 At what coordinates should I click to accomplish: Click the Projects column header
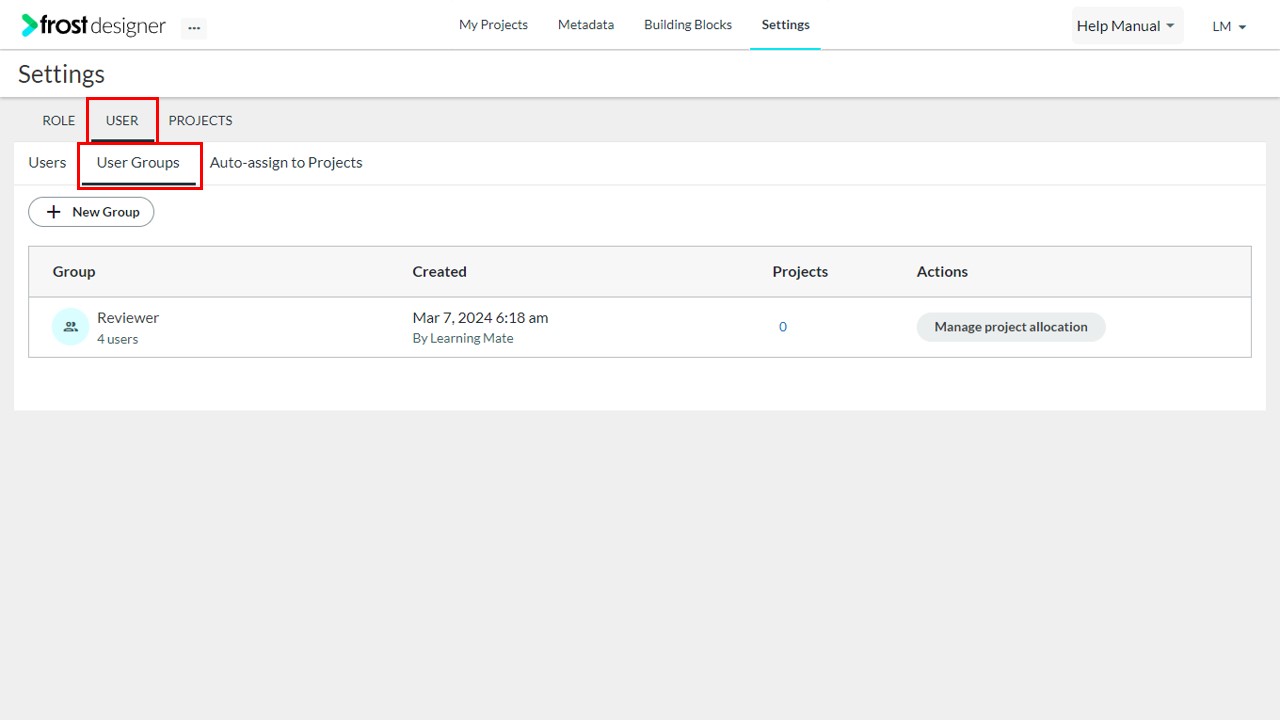point(800,272)
